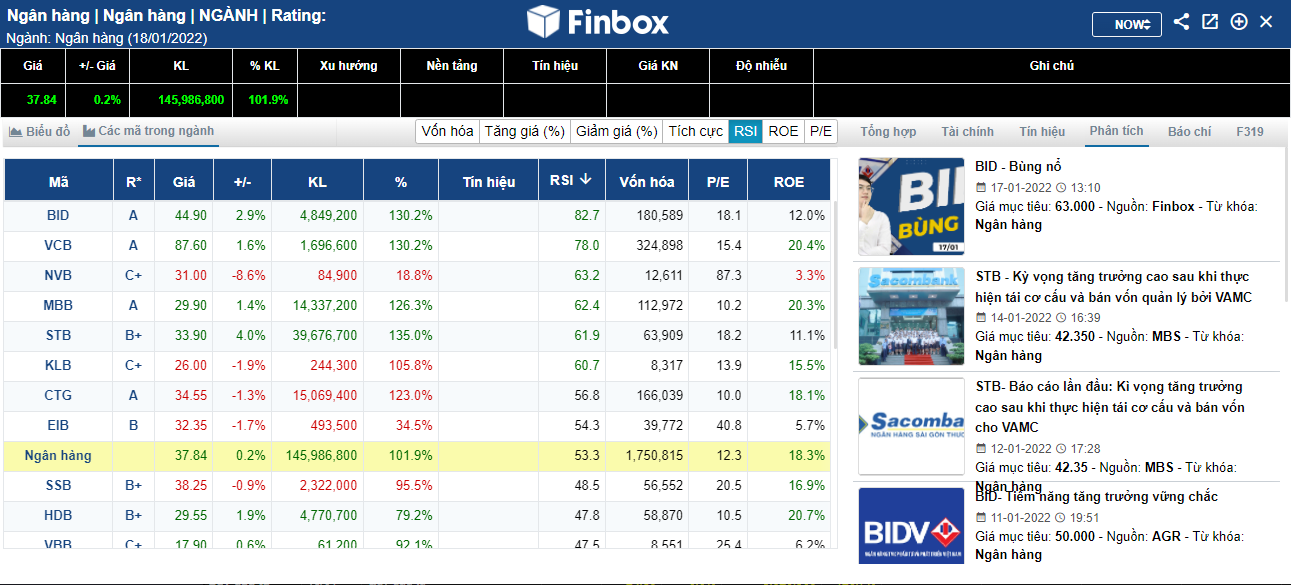Open HDB ticker in table

[58, 515]
